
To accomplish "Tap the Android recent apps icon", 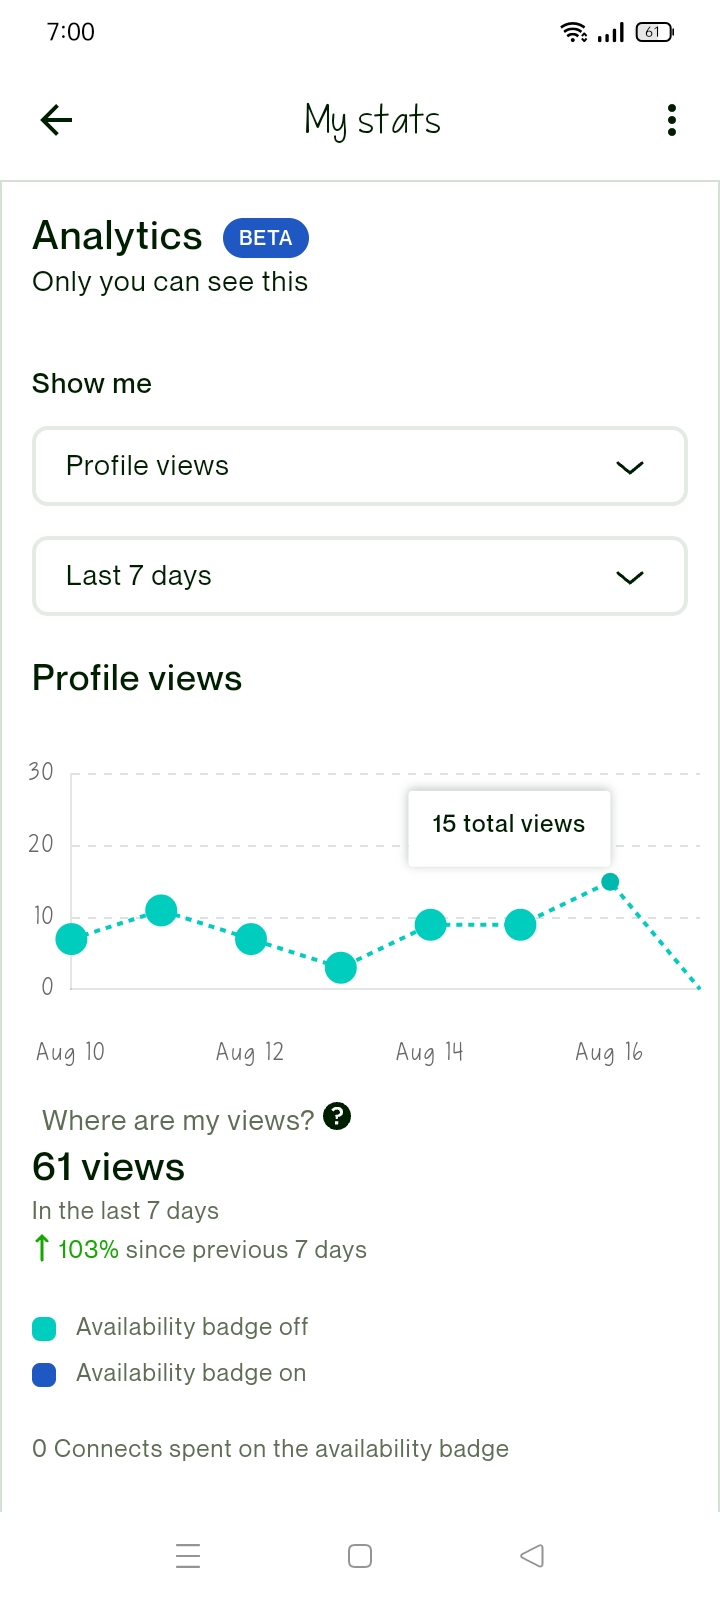I will pos(188,1556).
